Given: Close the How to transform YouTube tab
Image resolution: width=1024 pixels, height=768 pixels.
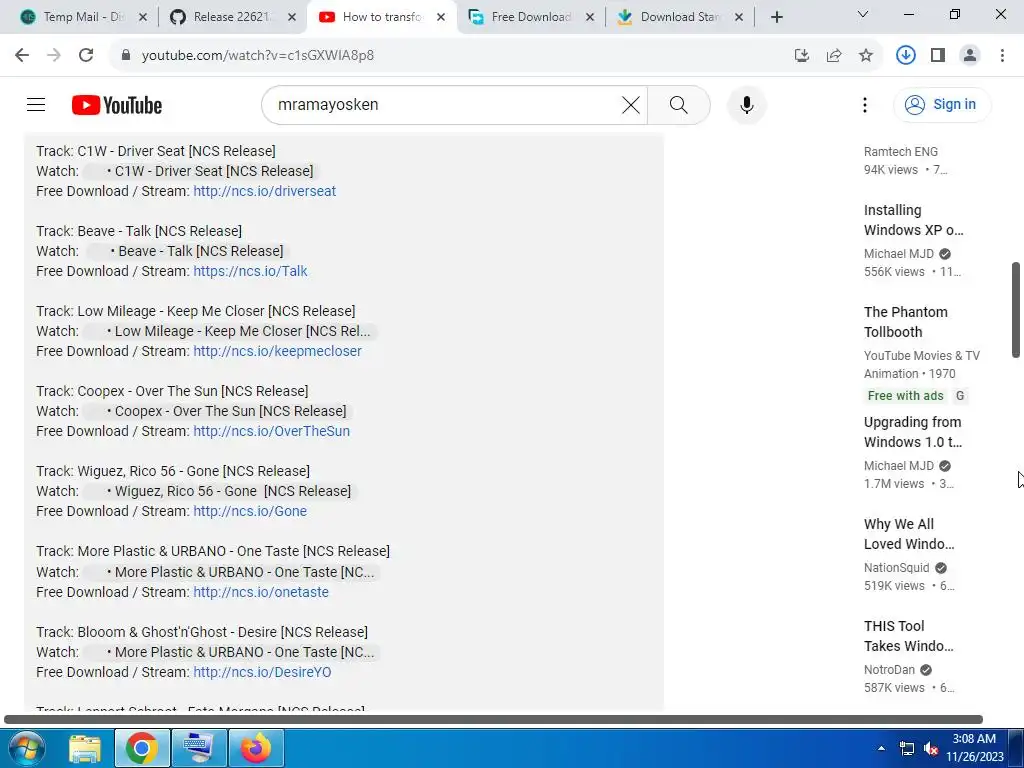Looking at the screenshot, I should point(441,17).
